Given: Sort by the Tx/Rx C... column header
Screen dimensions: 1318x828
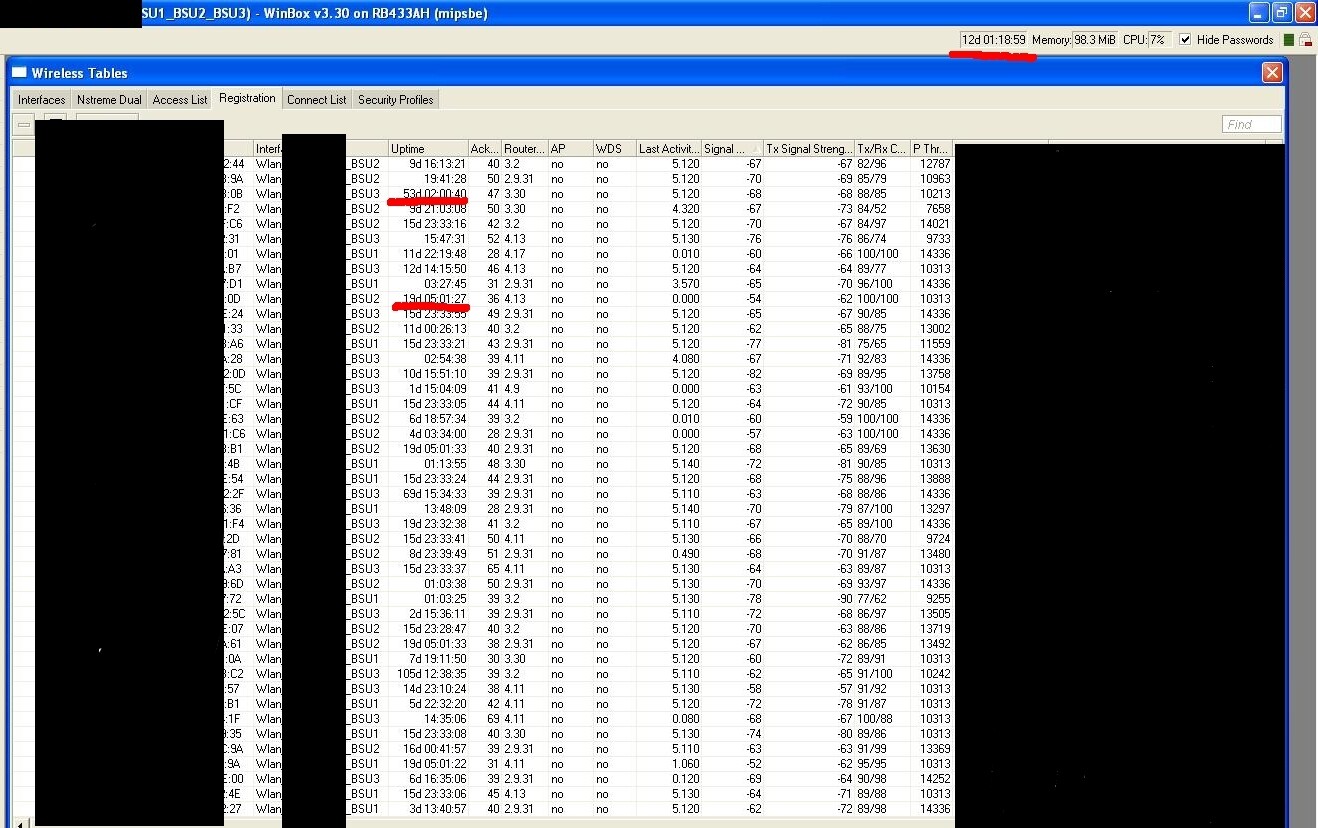Looking at the screenshot, I should (x=882, y=149).
